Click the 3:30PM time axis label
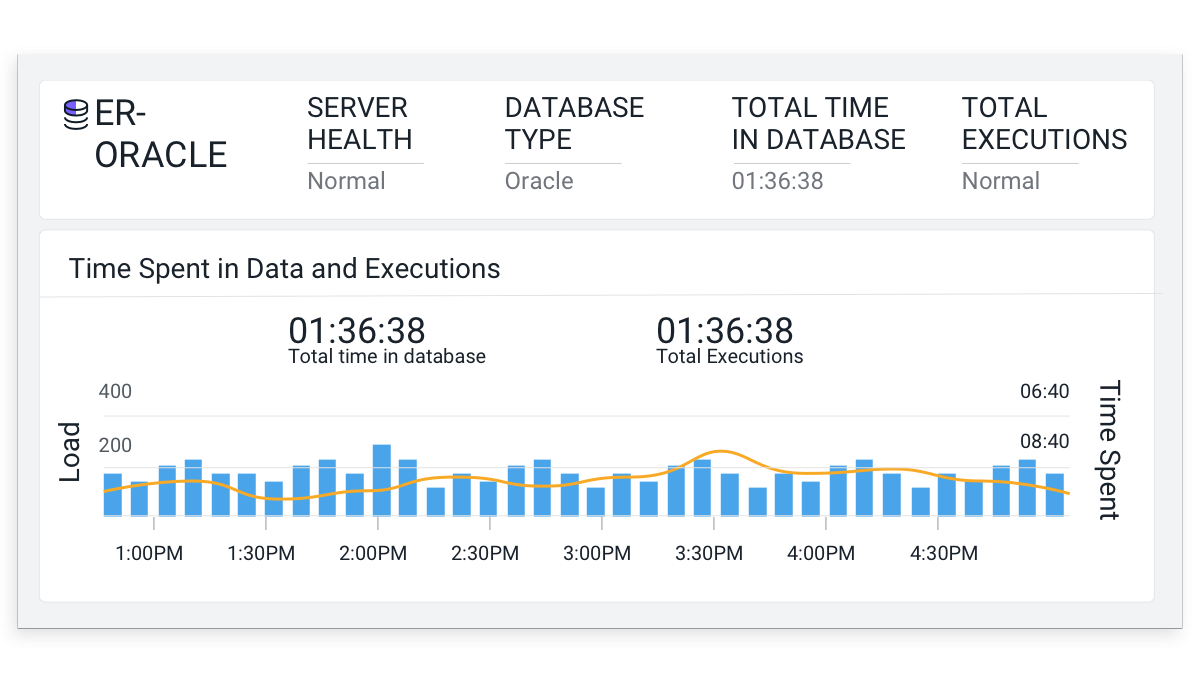1200x676 pixels. [x=709, y=553]
